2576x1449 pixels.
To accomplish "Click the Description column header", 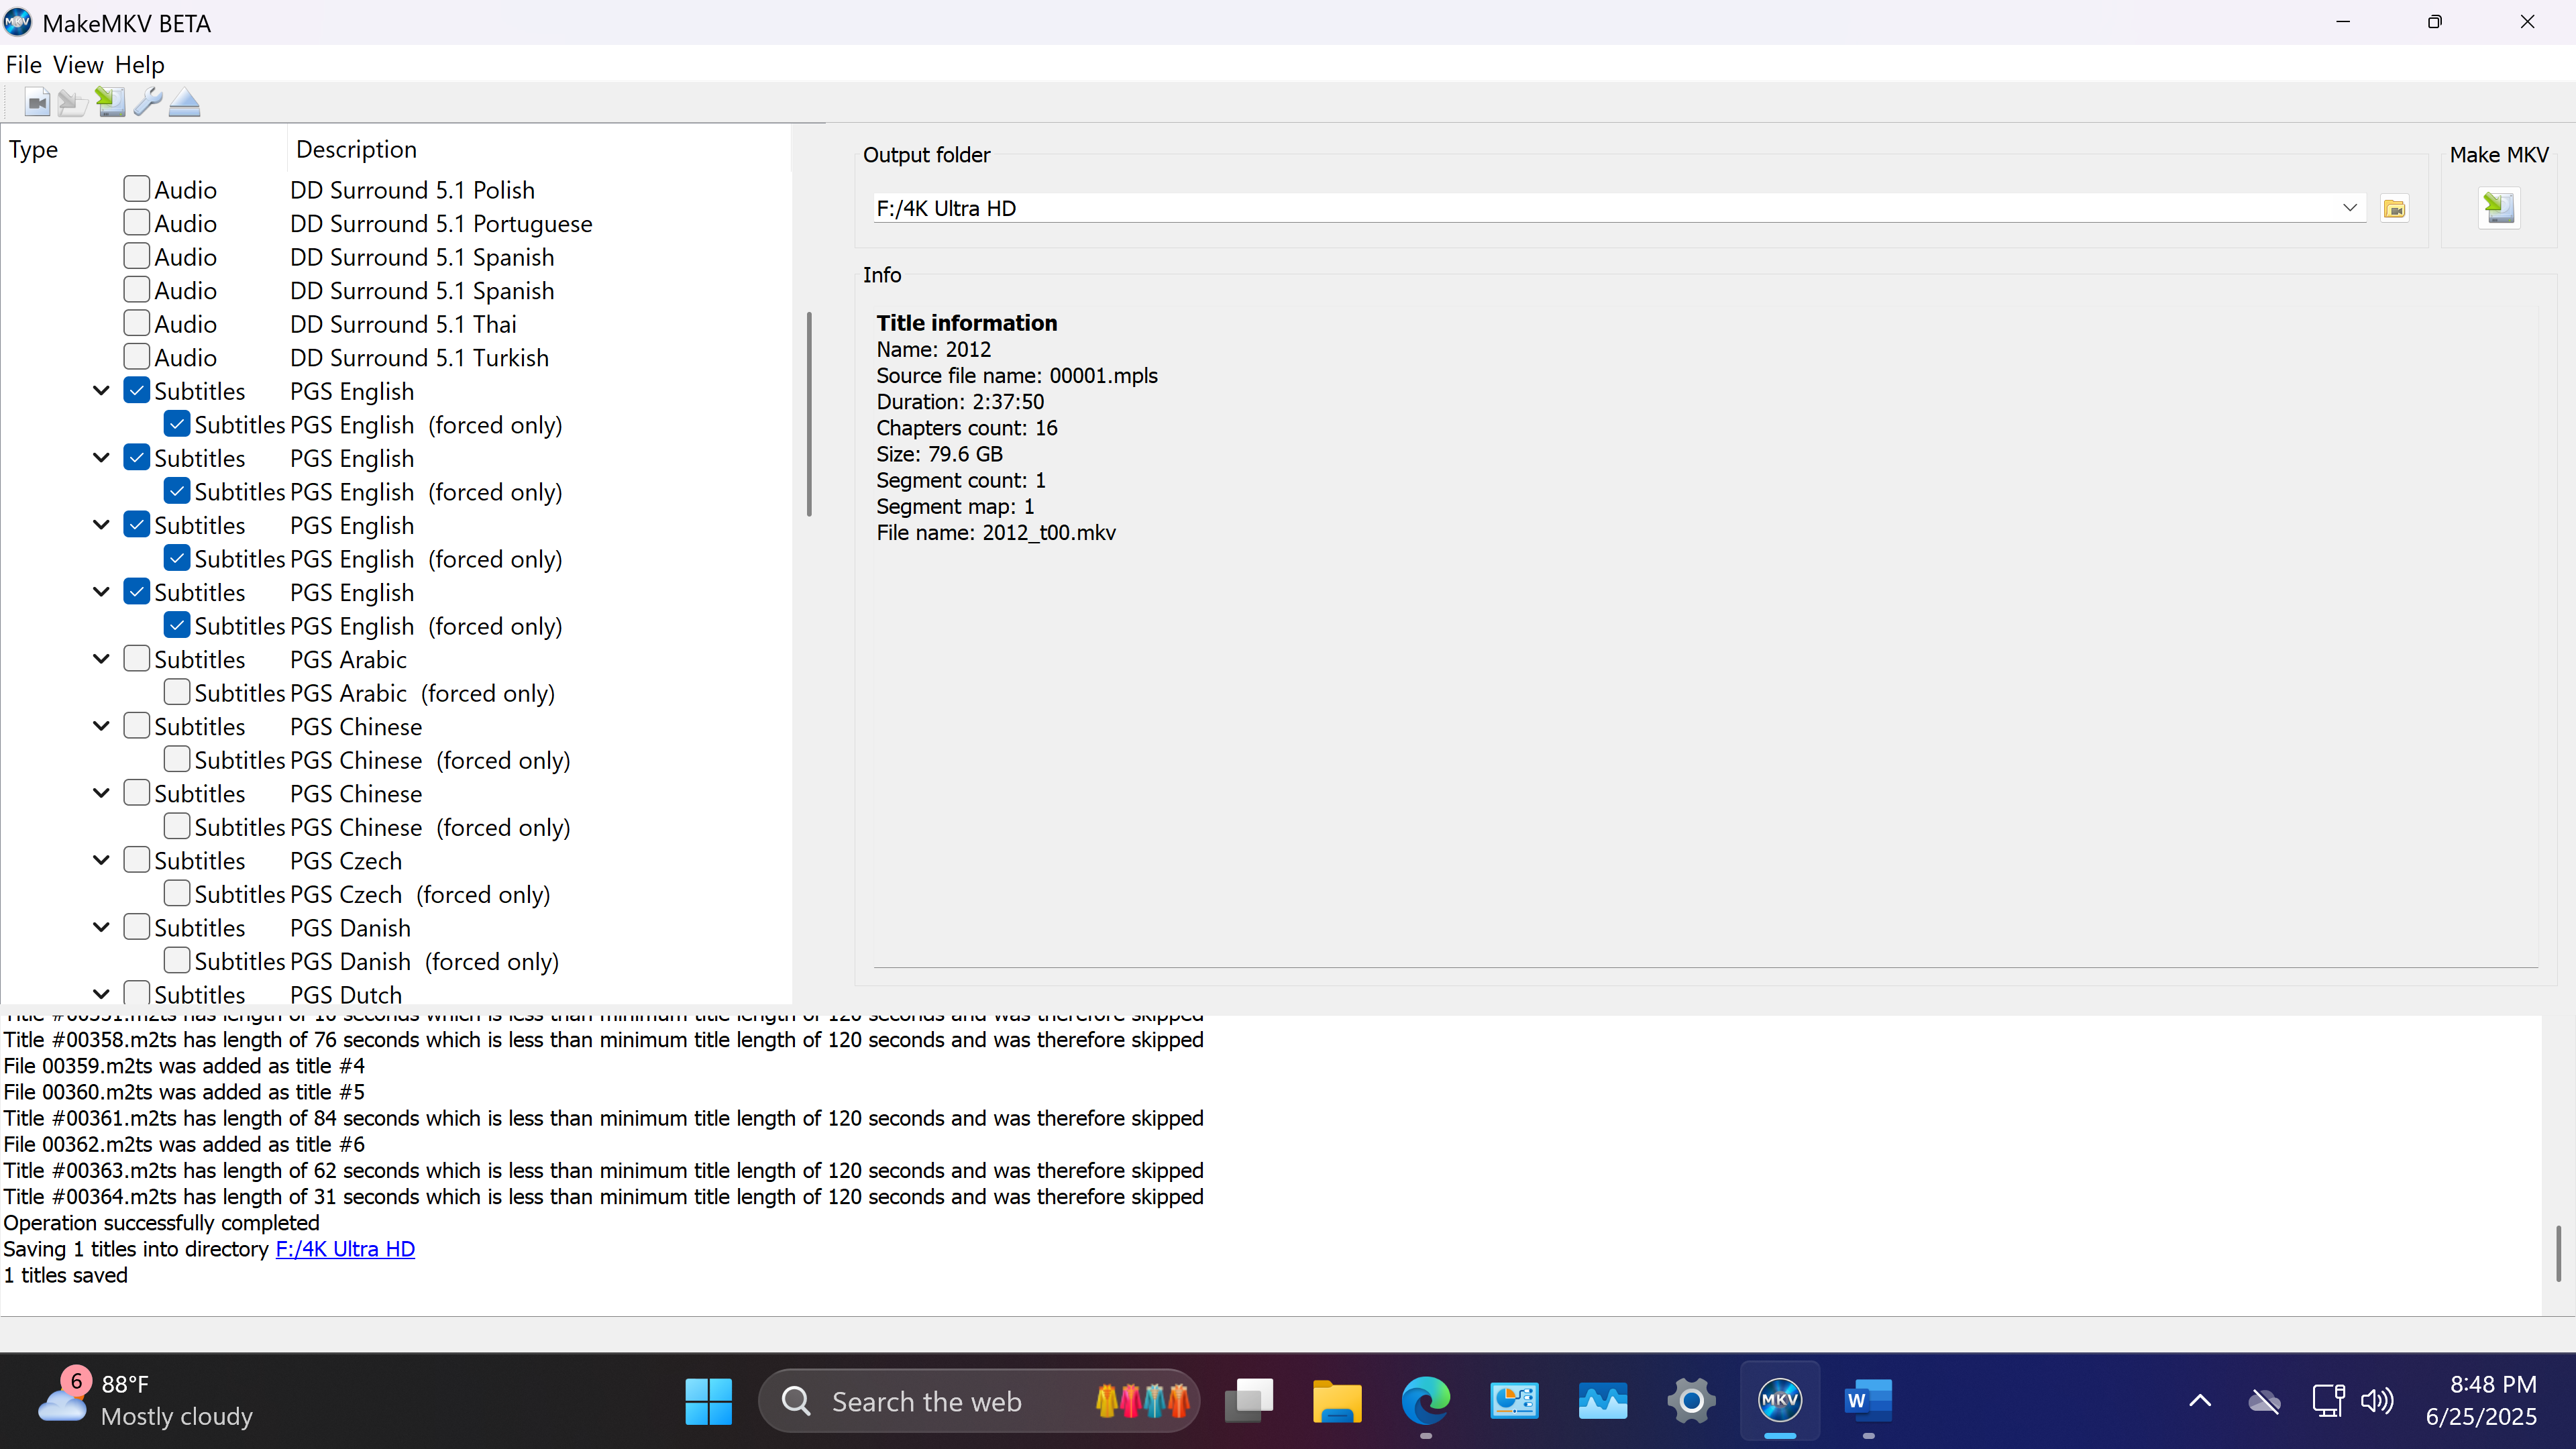I will [539, 149].
